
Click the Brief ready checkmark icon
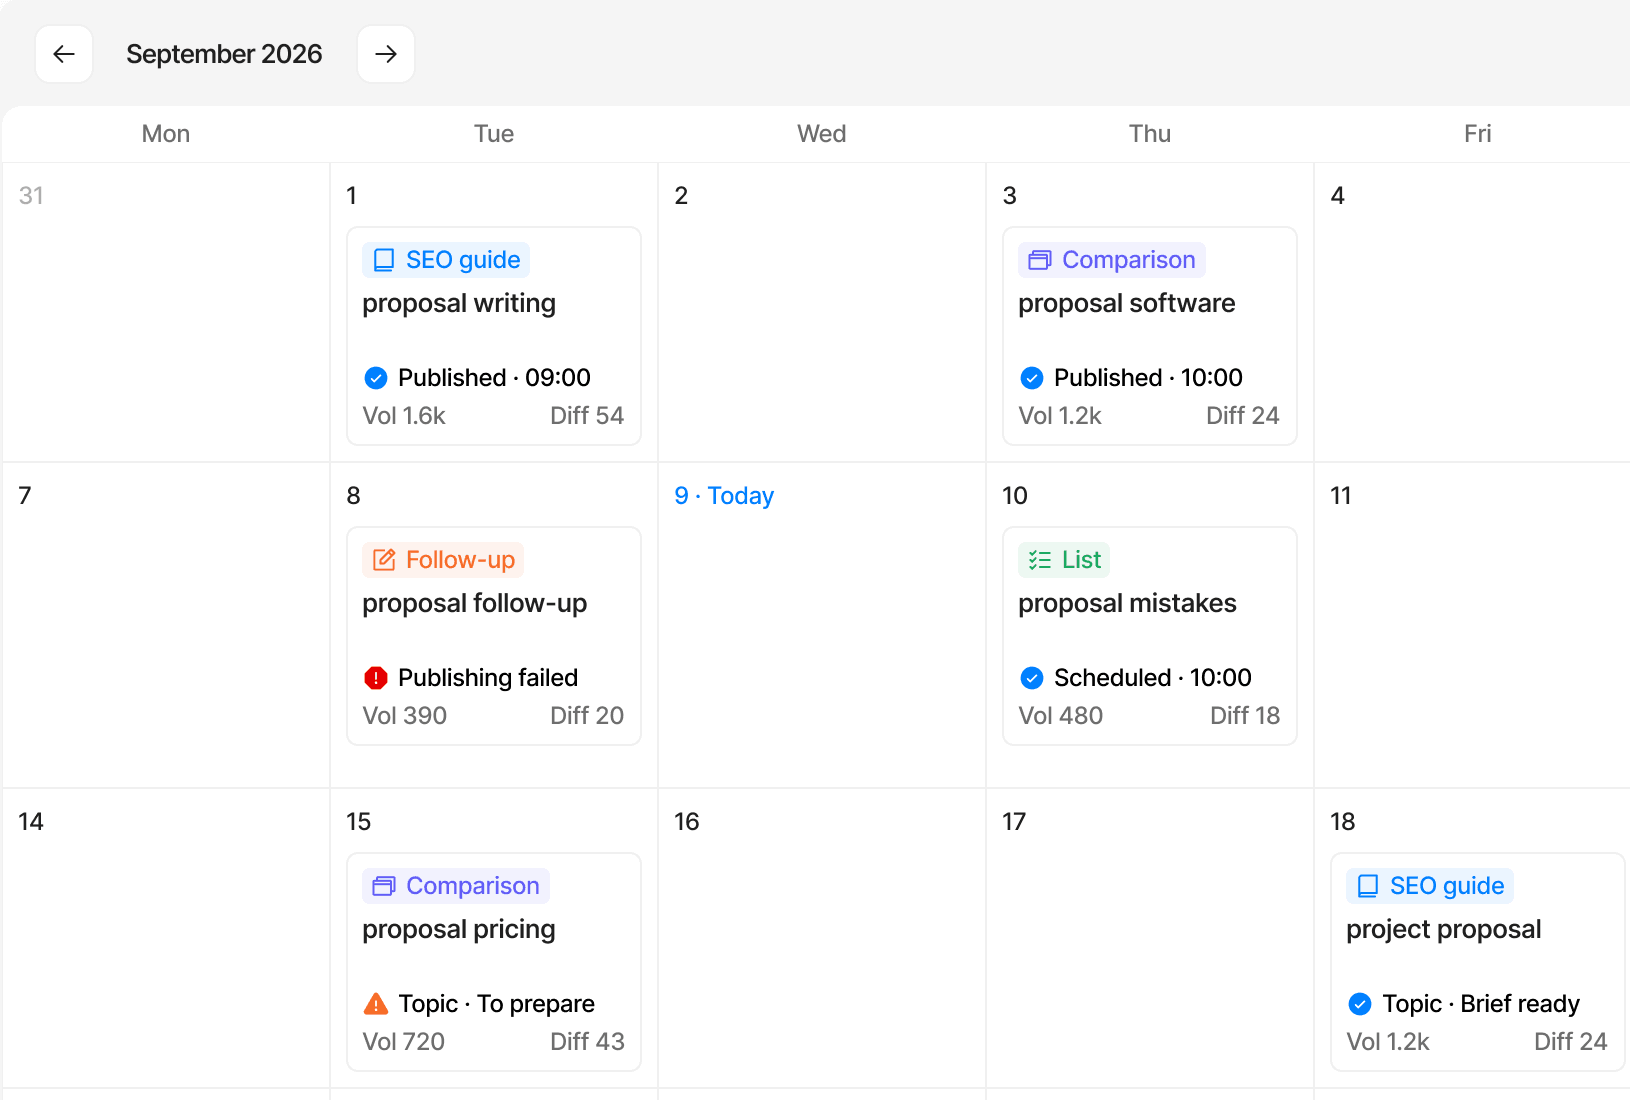1360,1004
